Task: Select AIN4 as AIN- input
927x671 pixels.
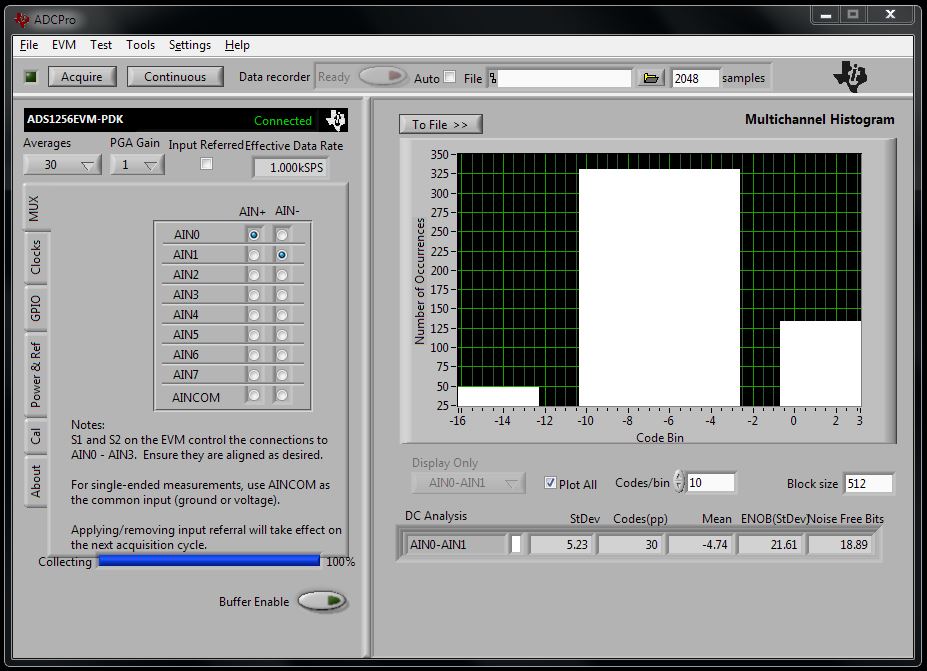Action: (282, 315)
